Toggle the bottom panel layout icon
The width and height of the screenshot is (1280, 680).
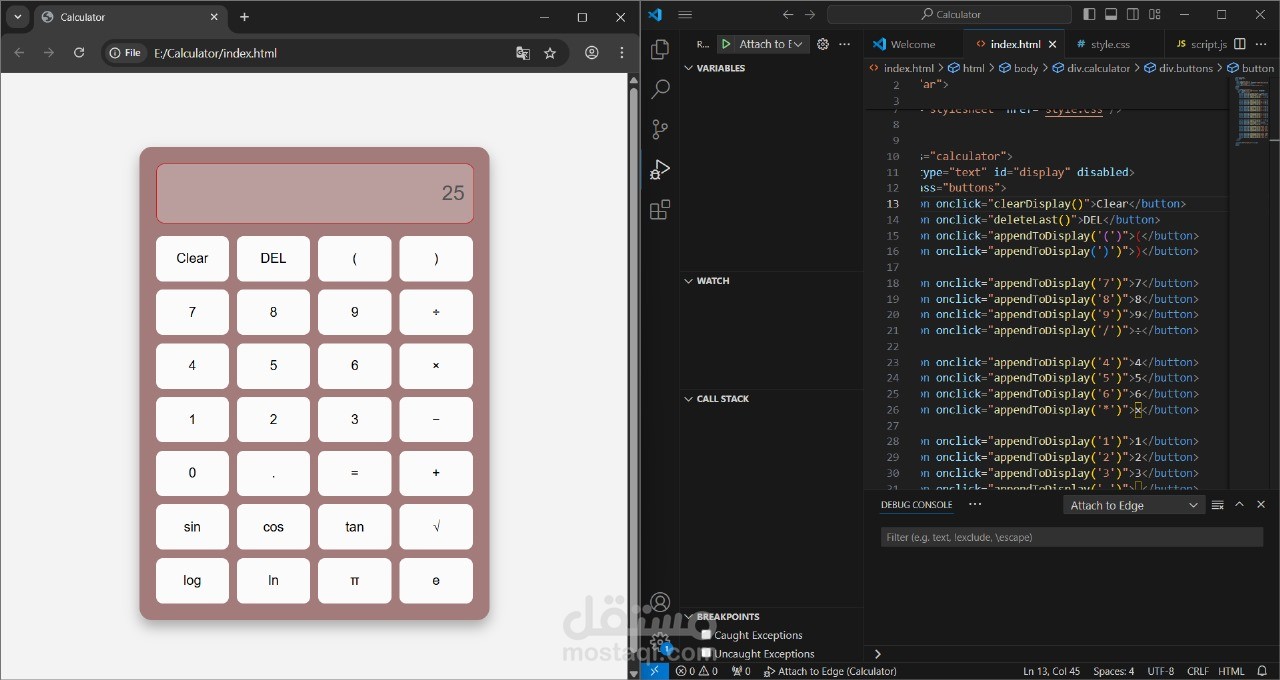point(1111,14)
